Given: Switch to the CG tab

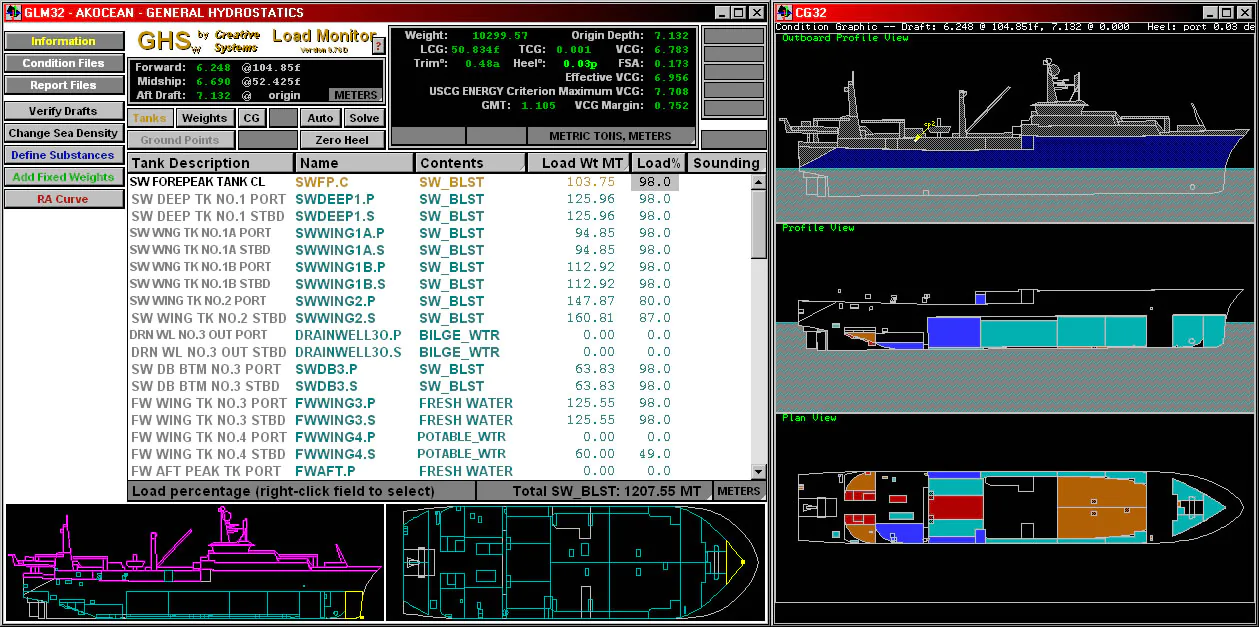Looking at the screenshot, I should (251, 118).
